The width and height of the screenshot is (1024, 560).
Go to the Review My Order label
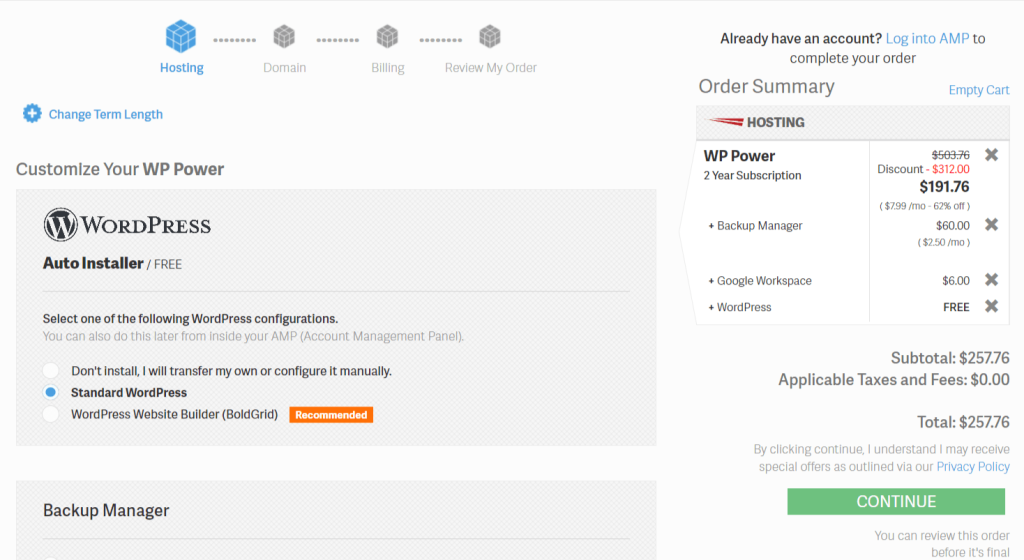click(490, 68)
